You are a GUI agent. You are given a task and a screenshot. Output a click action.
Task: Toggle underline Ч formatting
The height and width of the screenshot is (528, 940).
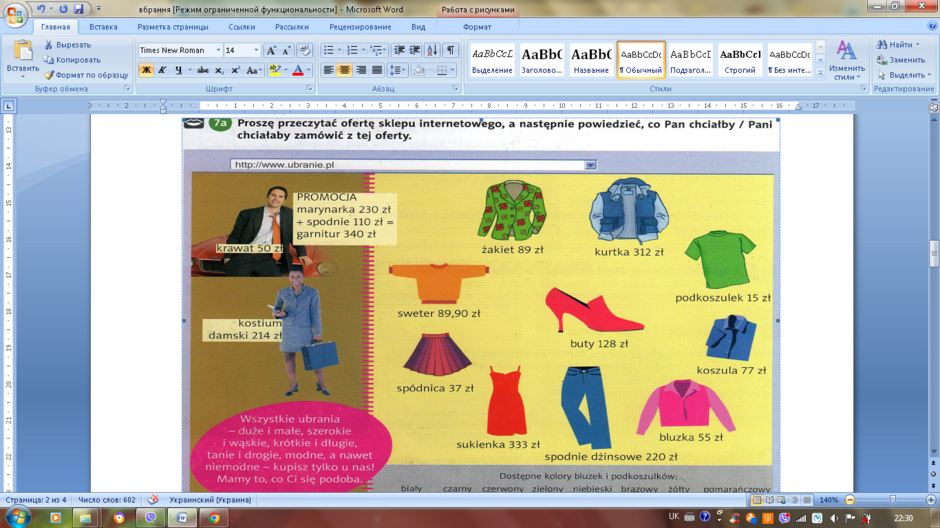178,70
